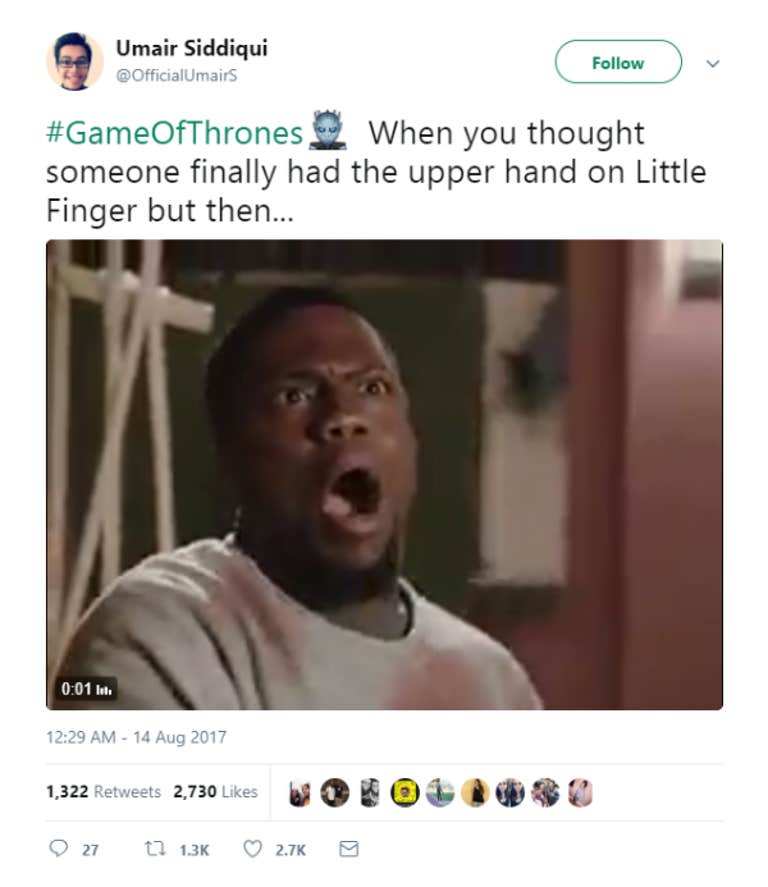Open Umair Siddiqui's profile picture

[75, 62]
